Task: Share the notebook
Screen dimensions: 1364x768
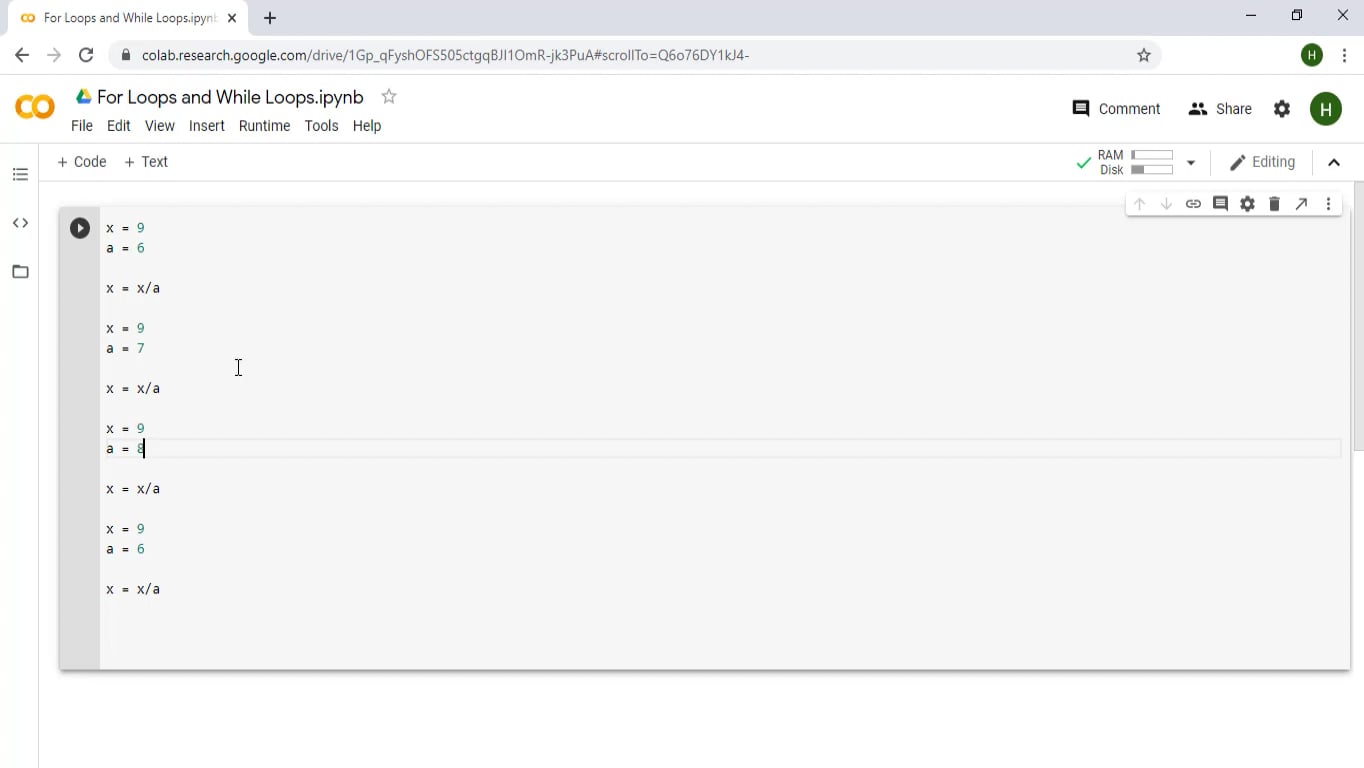Action: pyautogui.click(x=1220, y=109)
